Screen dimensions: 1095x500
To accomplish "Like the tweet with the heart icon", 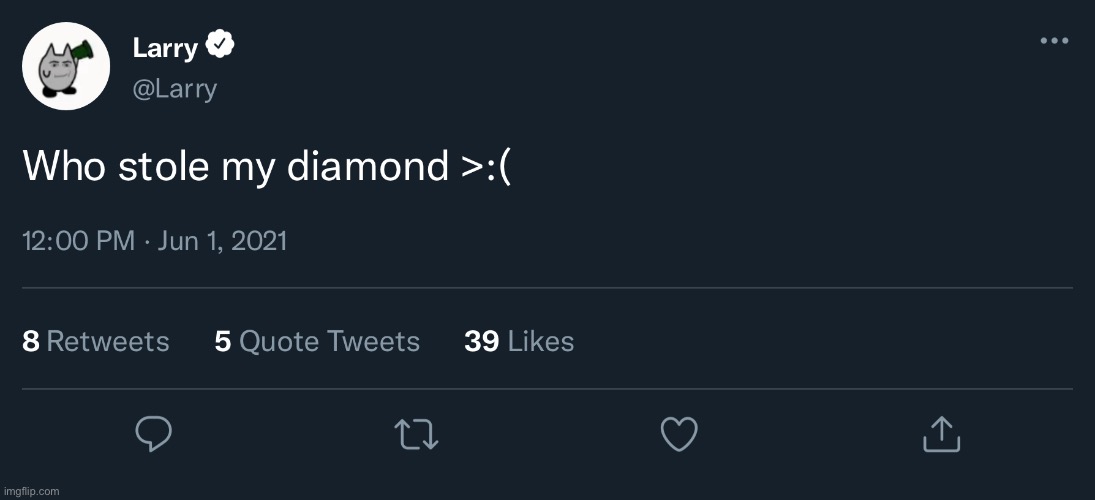I will pyautogui.click(x=679, y=434).
